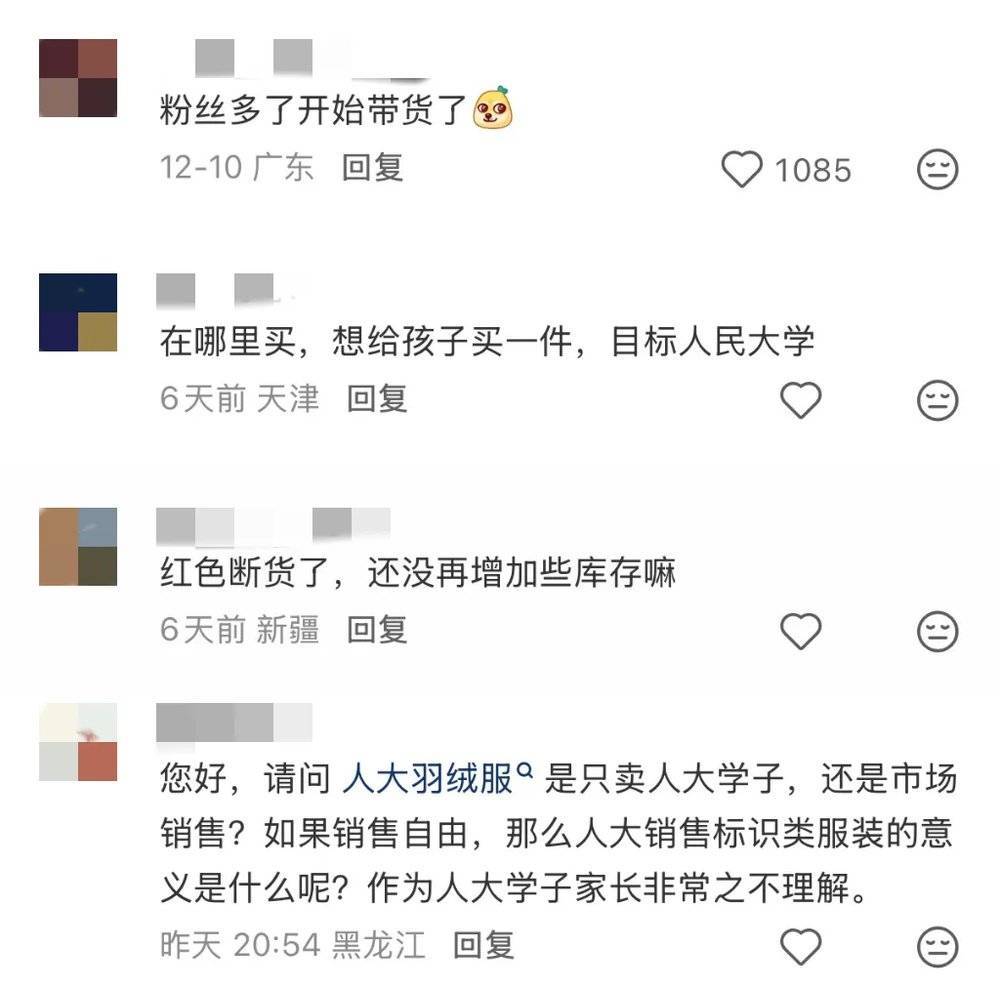Image resolution: width=1000 pixels, height=989 pixels.
Task: Tap the emoji in 粉丝多了开始带货了 comment
Action: (494, 108)
